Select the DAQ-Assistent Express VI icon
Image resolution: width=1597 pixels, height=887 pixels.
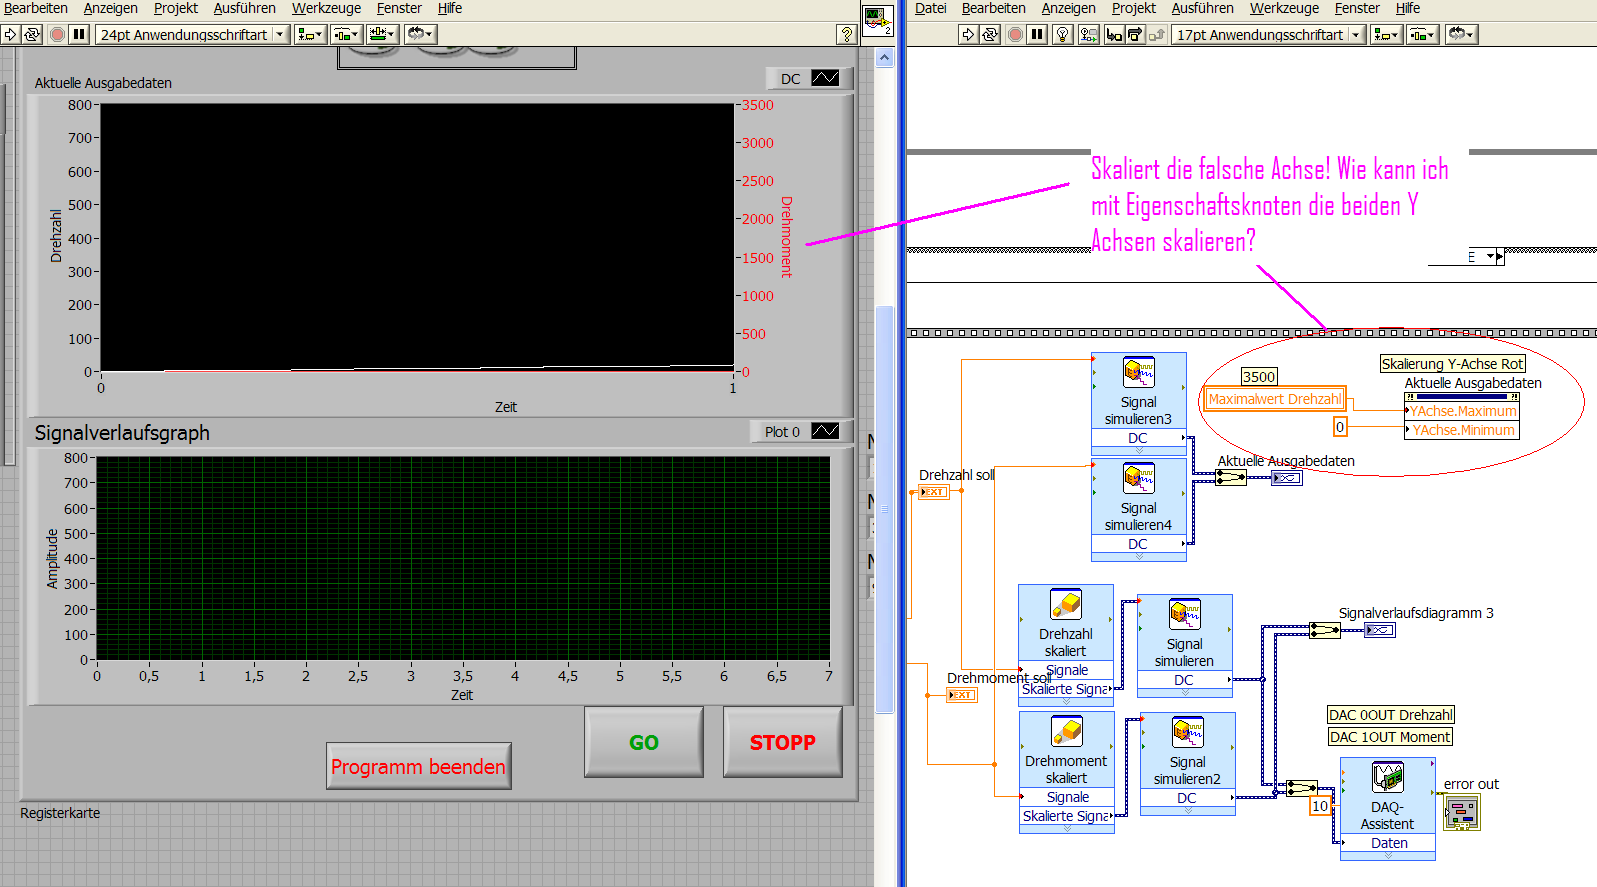pos(1388,777)
